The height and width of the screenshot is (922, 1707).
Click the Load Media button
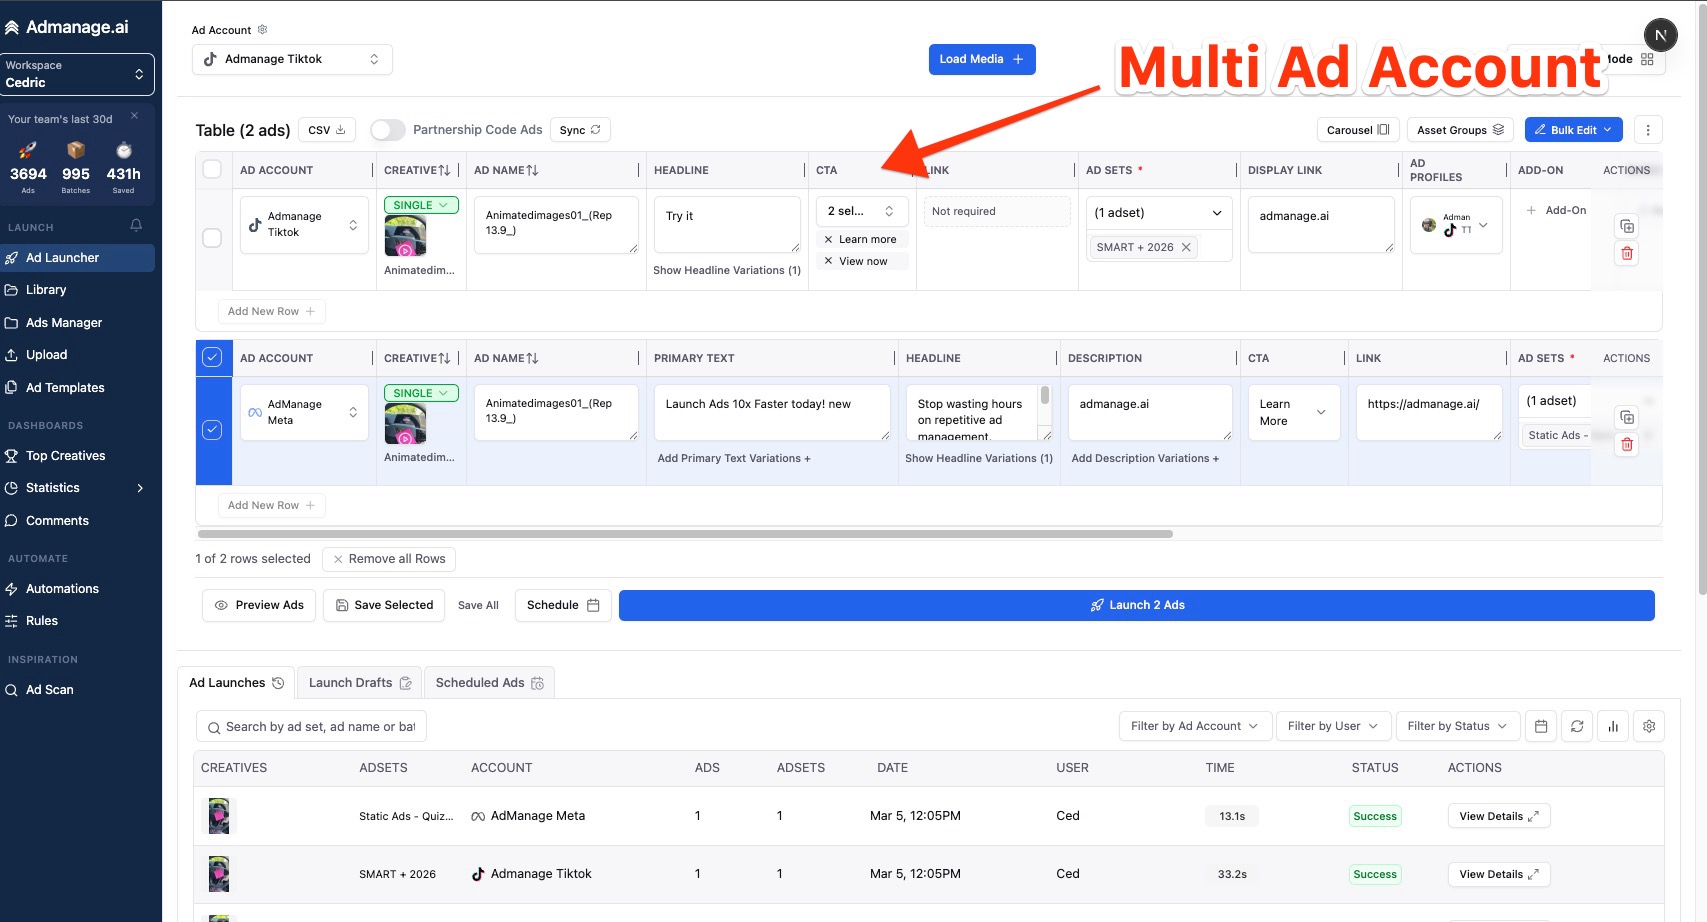click(x=981, y=59)
